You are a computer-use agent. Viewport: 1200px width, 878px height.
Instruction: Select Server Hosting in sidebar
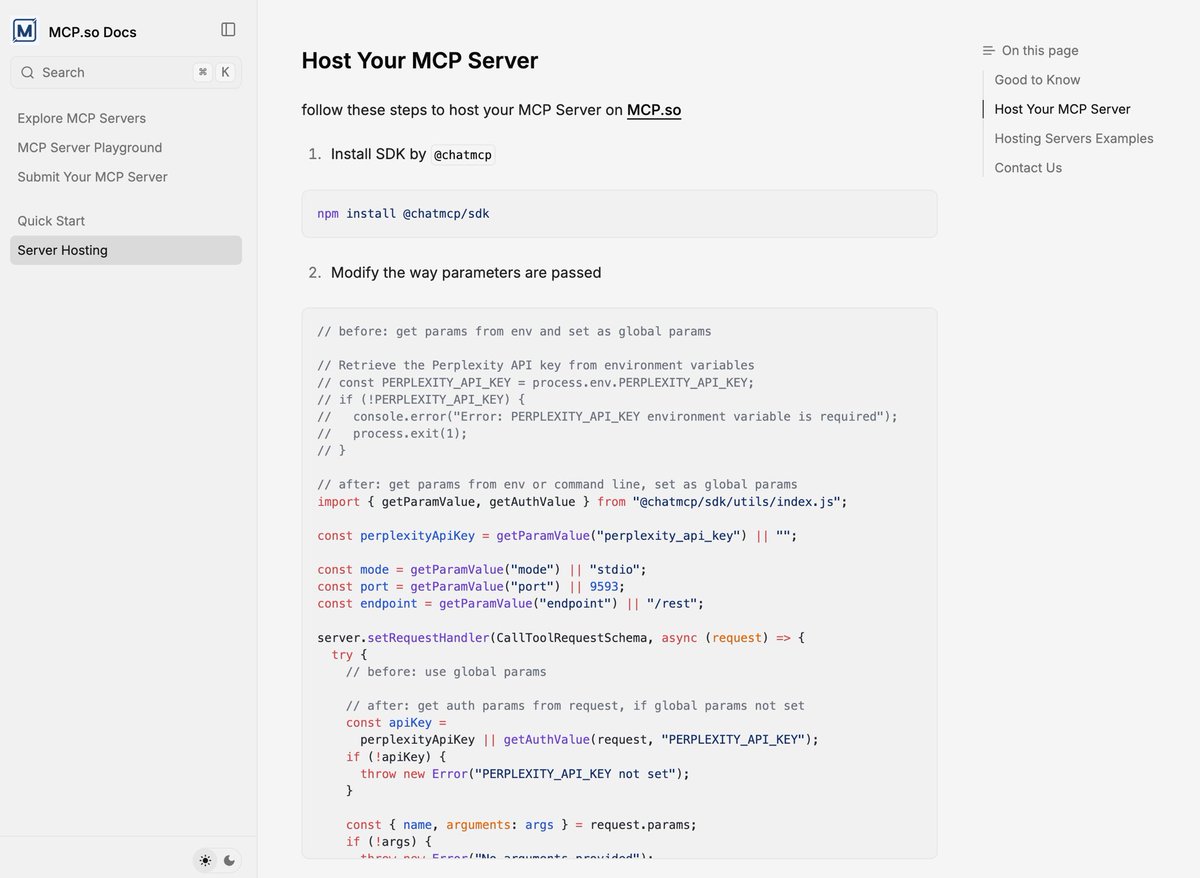click(126, 250)
